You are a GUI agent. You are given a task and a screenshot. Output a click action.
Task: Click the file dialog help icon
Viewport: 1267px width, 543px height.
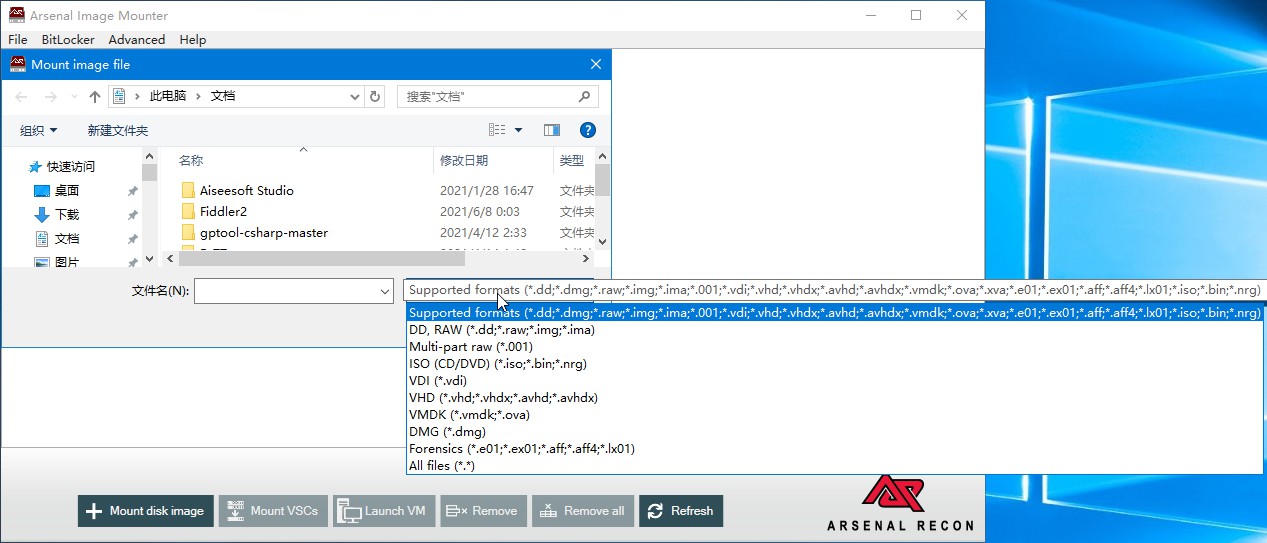point(588,130)
